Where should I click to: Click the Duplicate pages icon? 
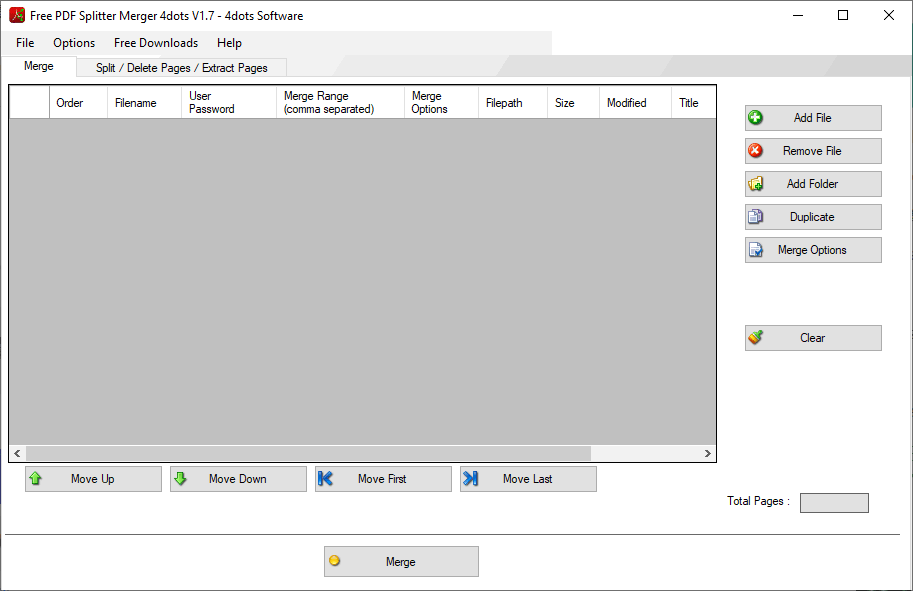(x=755, y=217)
